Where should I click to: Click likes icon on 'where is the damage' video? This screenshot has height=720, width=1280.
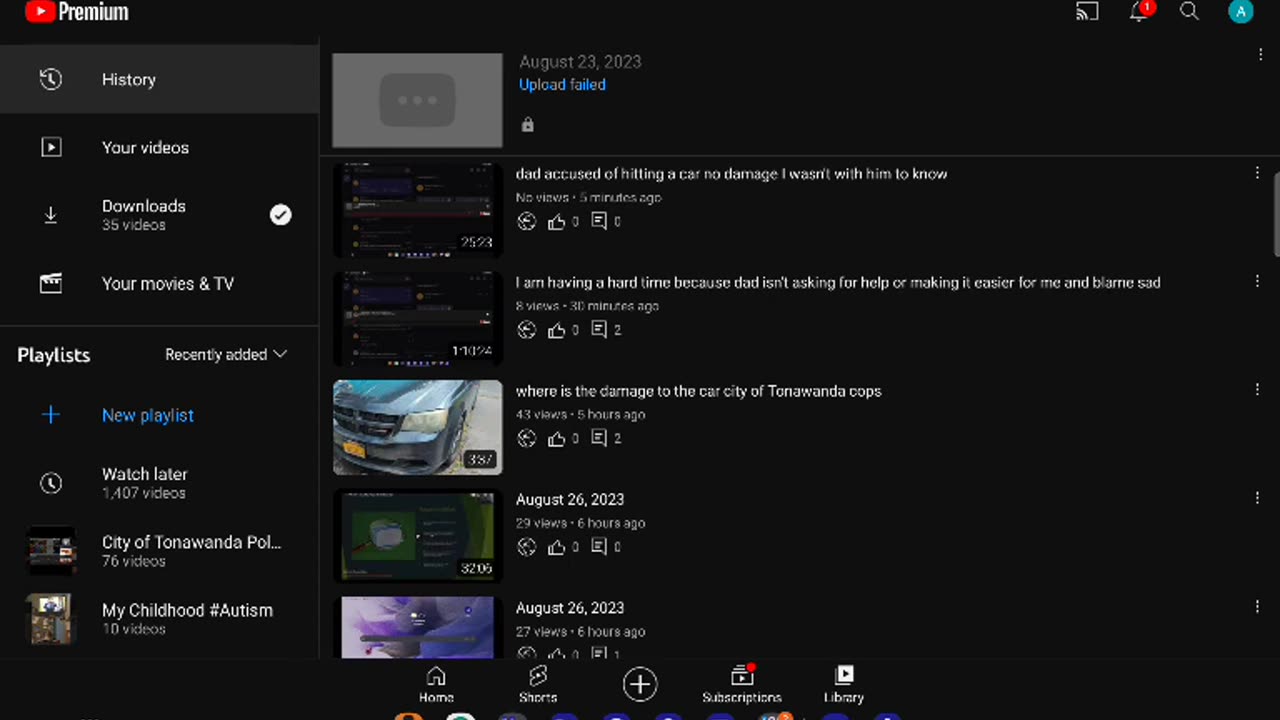[557, 438]
